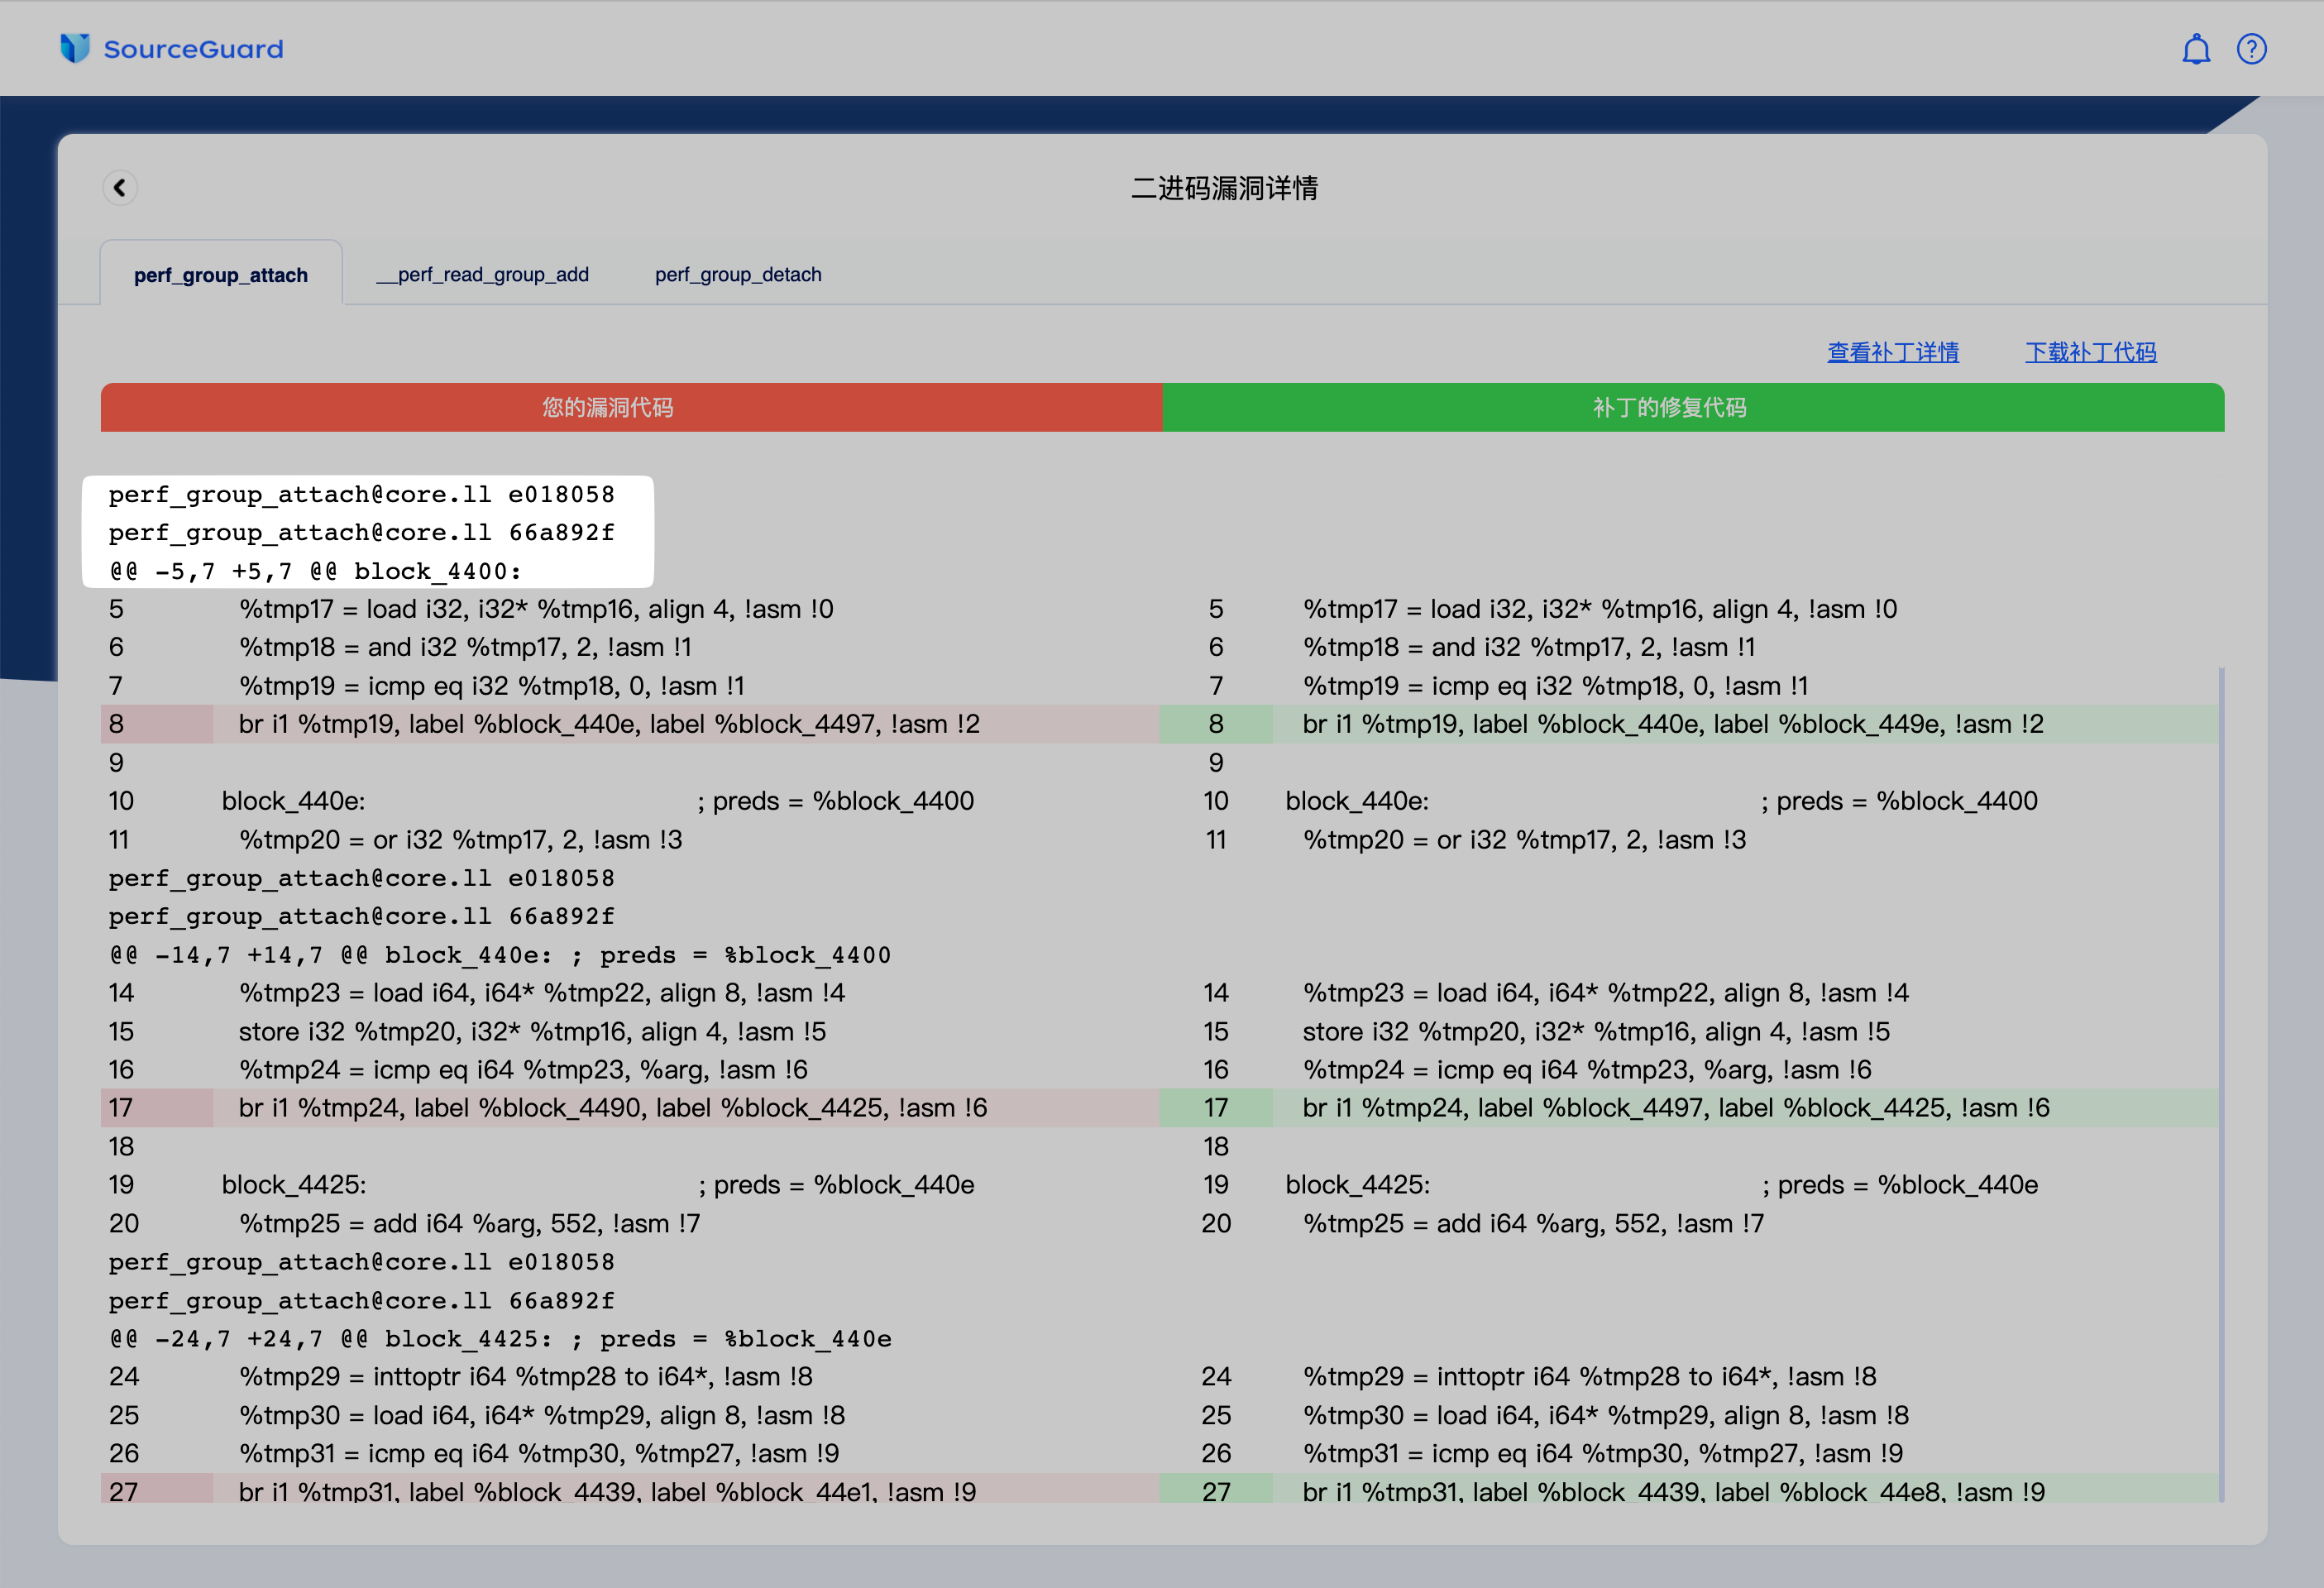Select highlighted vulnerable line 8 with block_4497
2324x1588 pixels.
(x=608, y=724)
